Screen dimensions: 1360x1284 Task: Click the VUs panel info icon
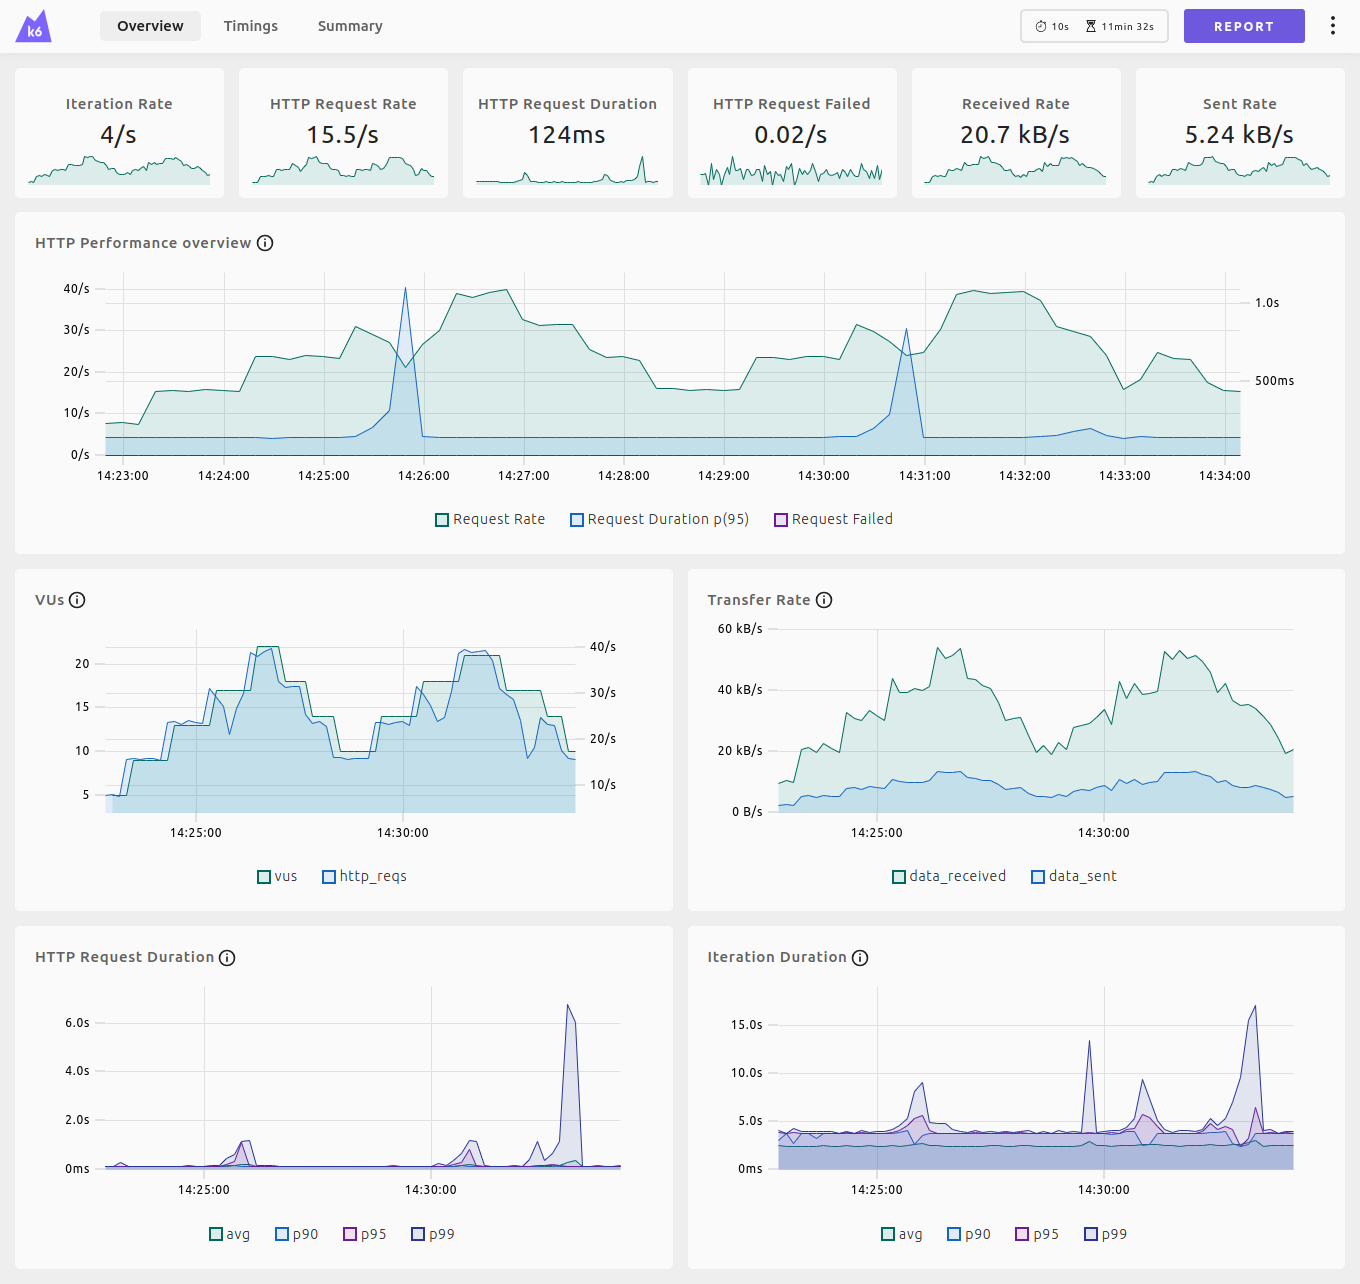[78, 600]
